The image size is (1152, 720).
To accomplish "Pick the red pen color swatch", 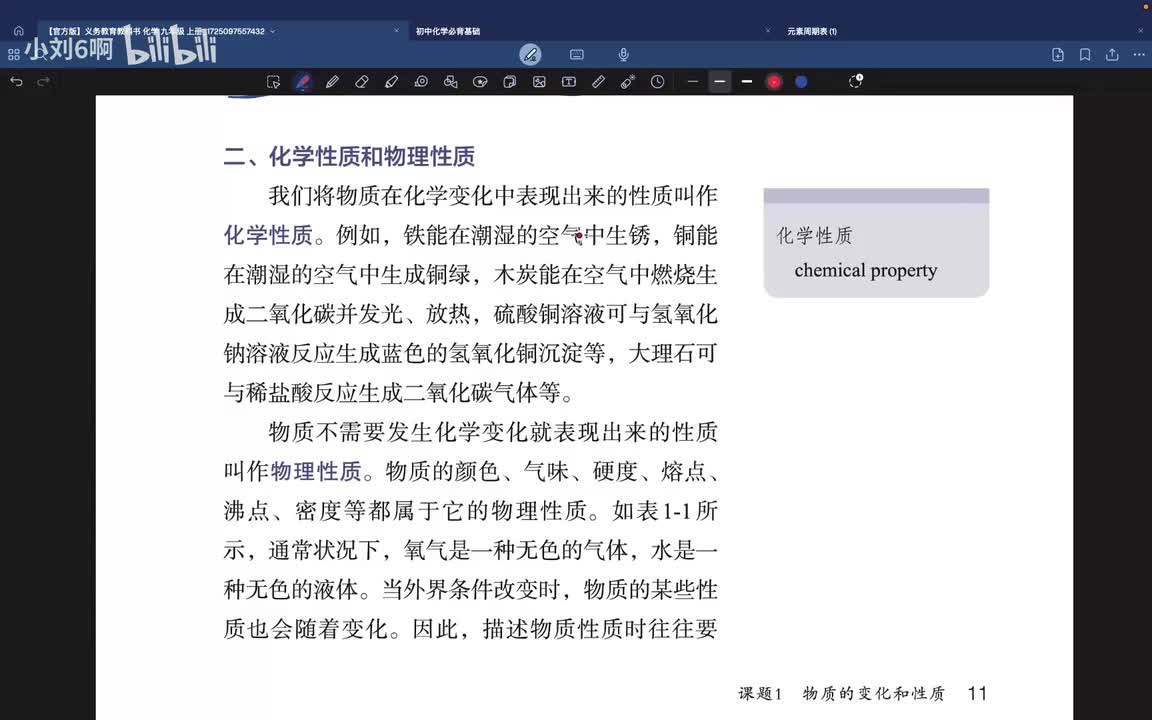I will click(774, 82).
